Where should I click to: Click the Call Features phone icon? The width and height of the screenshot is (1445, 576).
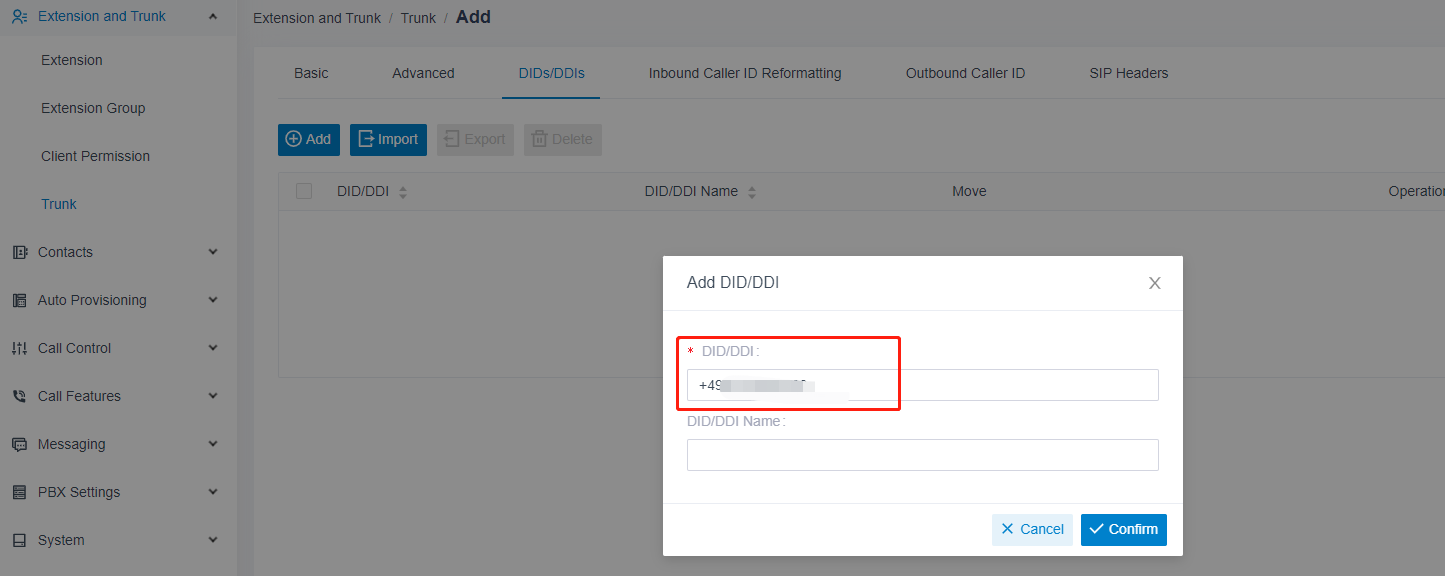pyautogui.click(x=19, y=396)
